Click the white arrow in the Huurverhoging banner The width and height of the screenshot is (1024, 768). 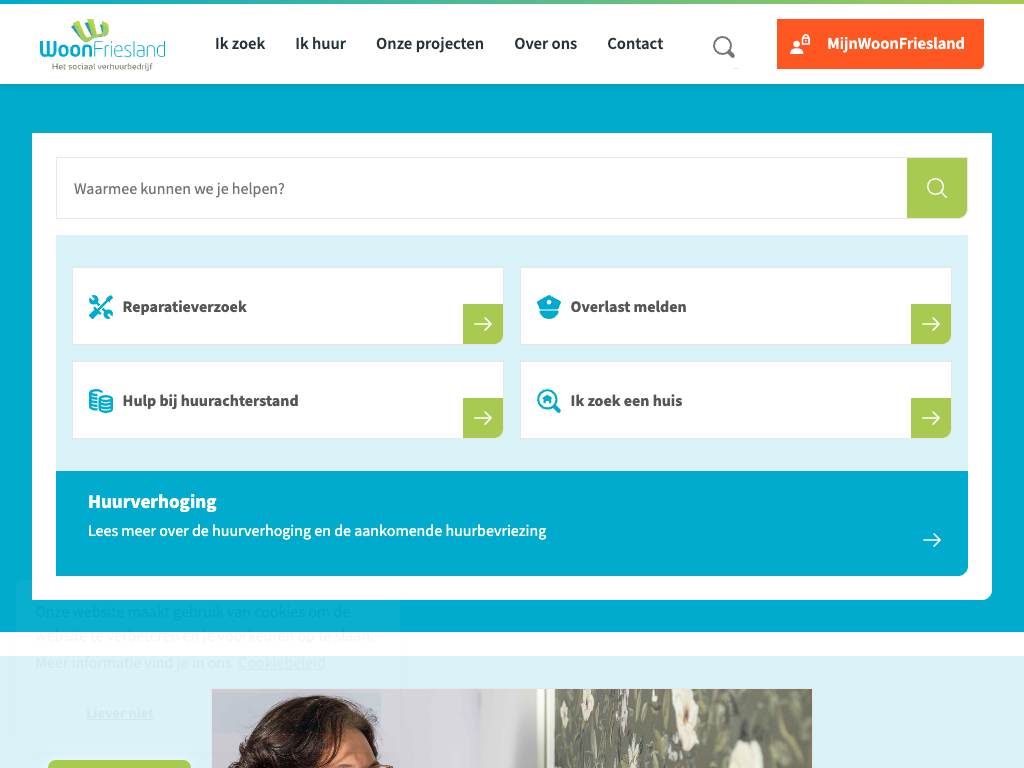(932, 540)
